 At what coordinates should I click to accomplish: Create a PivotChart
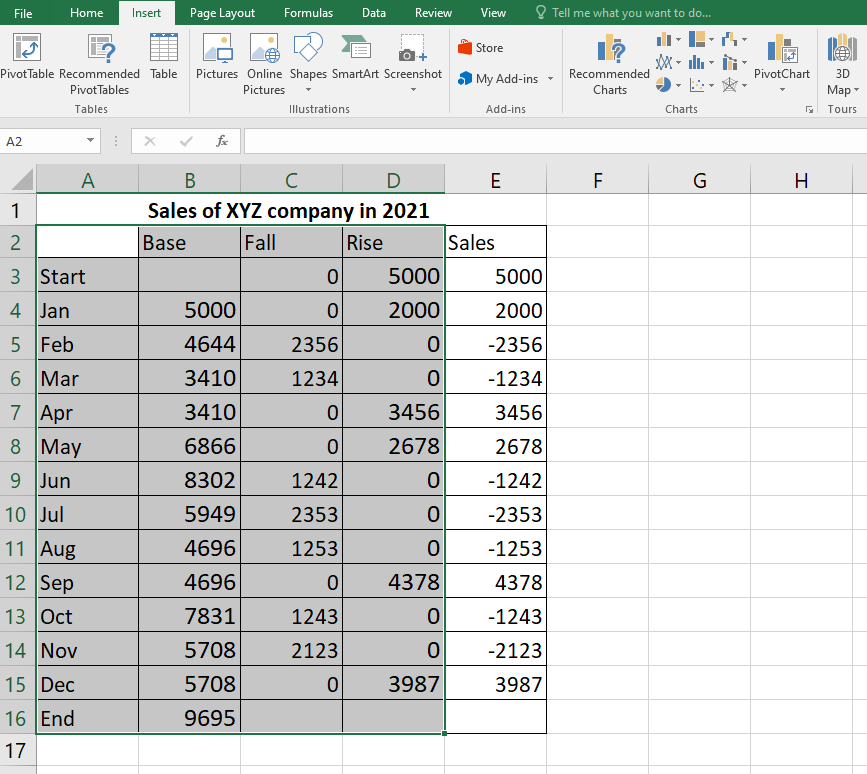point(782,62)
